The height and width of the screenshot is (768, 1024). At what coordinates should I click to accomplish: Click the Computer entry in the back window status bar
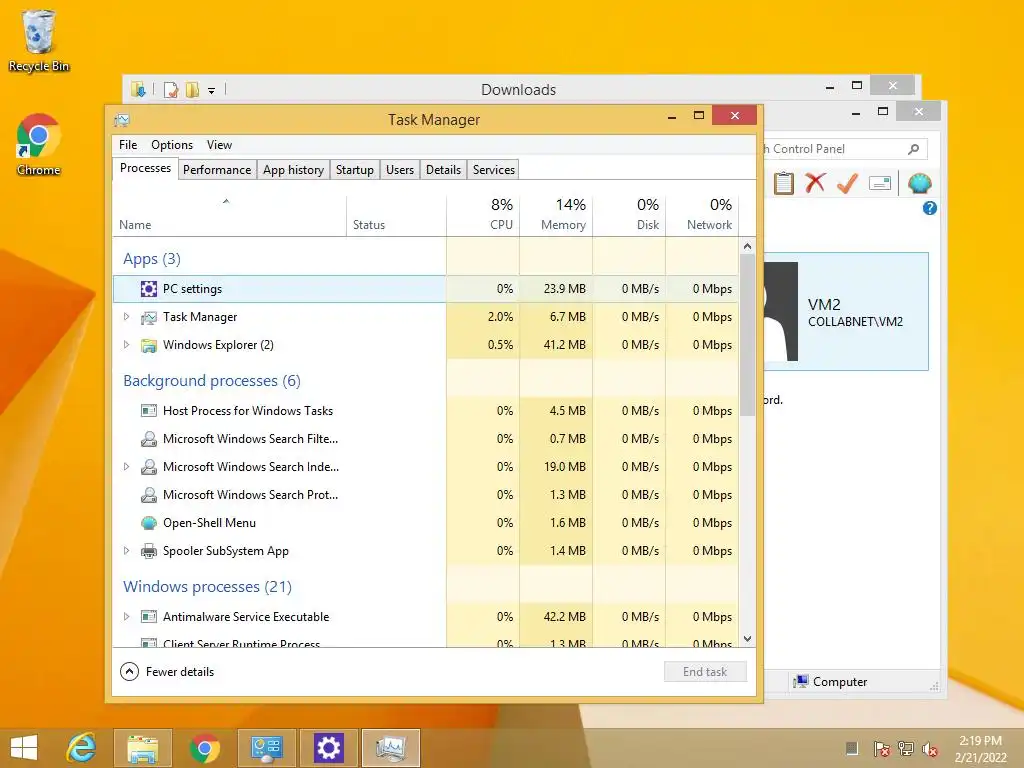[x=831, y=682]
